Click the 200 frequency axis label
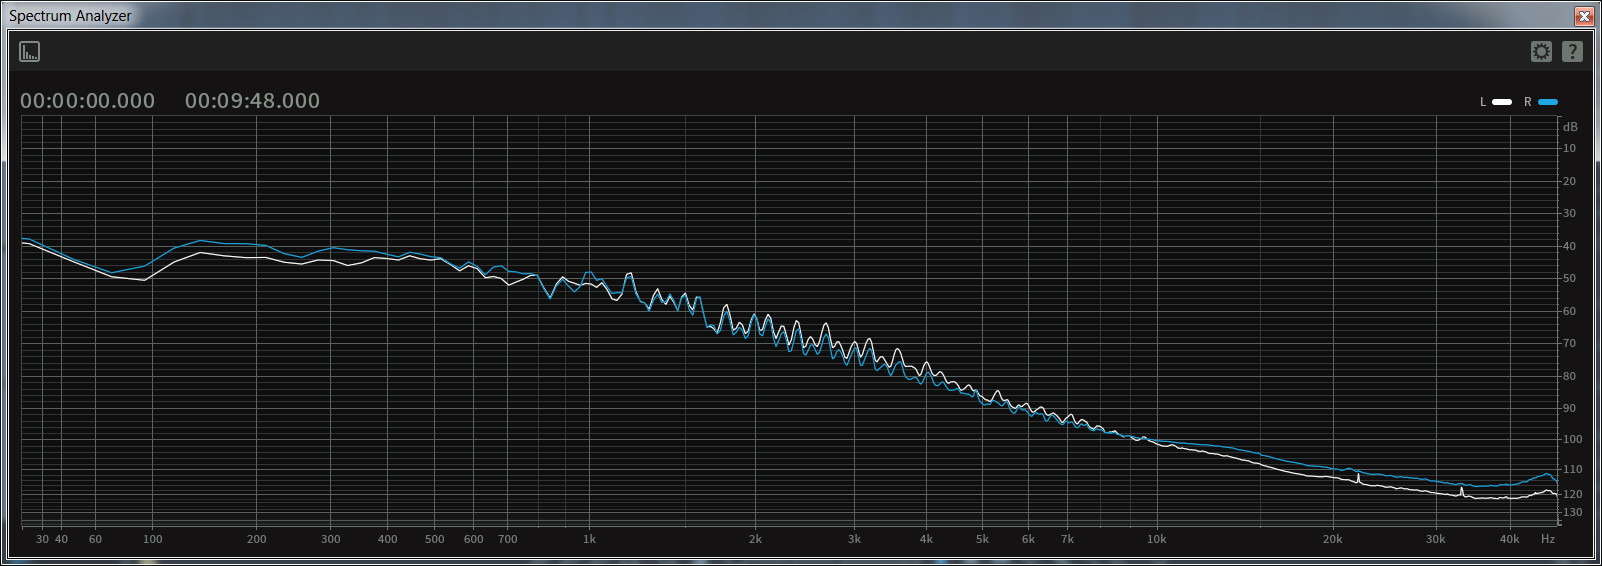 coord(257,539)
